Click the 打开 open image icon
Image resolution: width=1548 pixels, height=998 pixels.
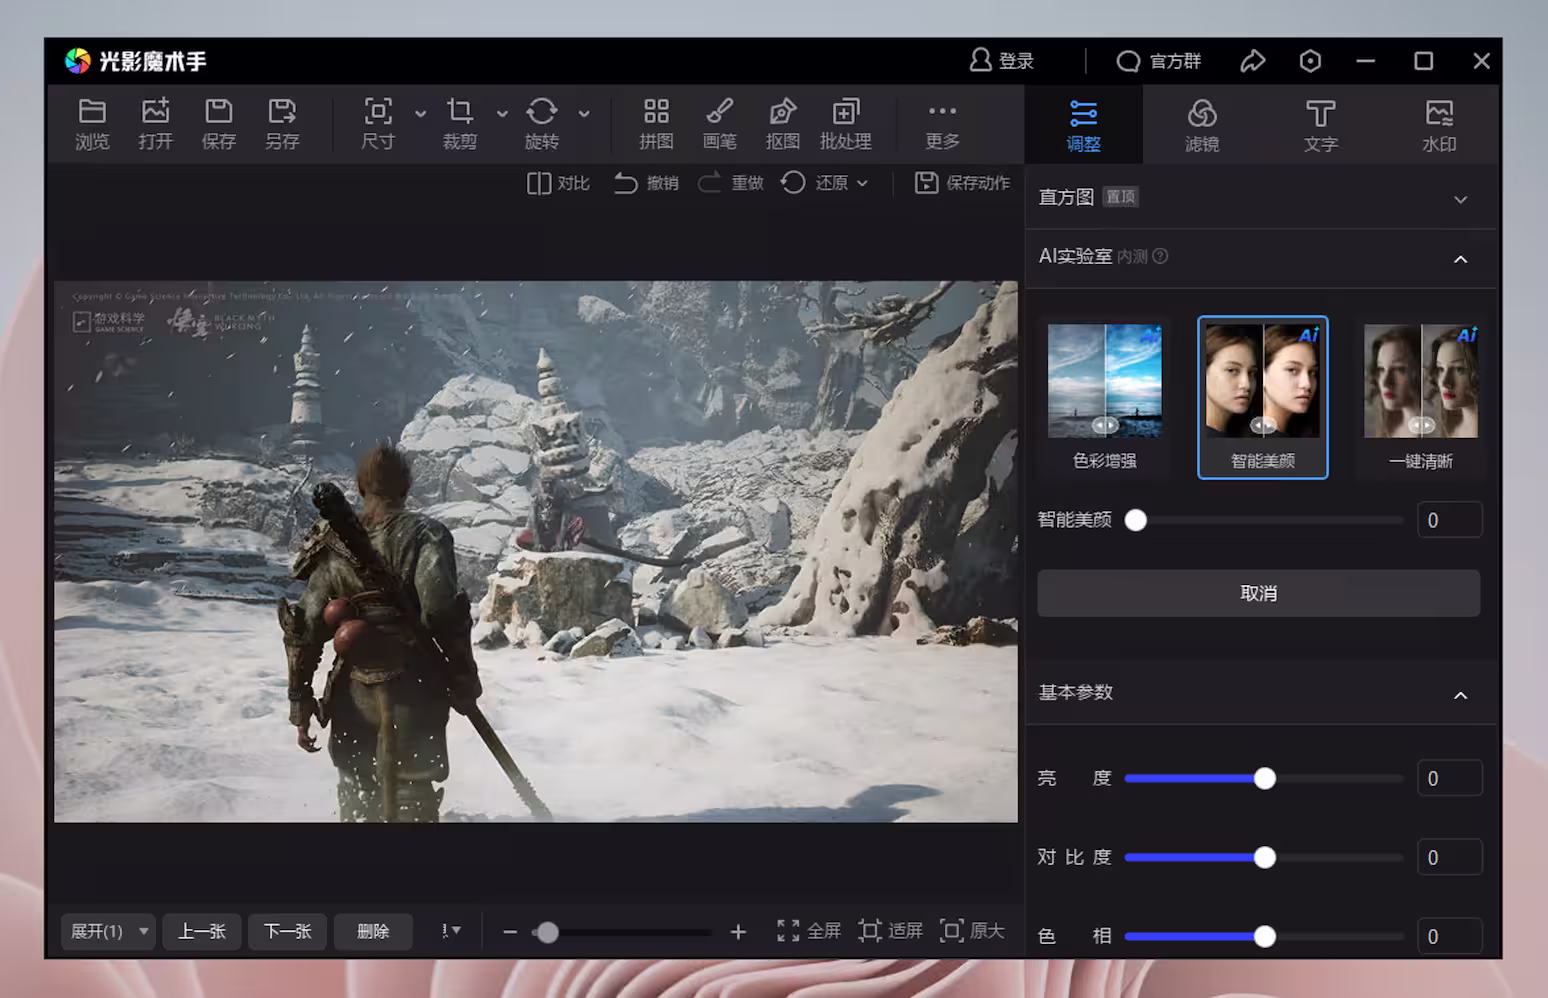[x=155, y=124]
